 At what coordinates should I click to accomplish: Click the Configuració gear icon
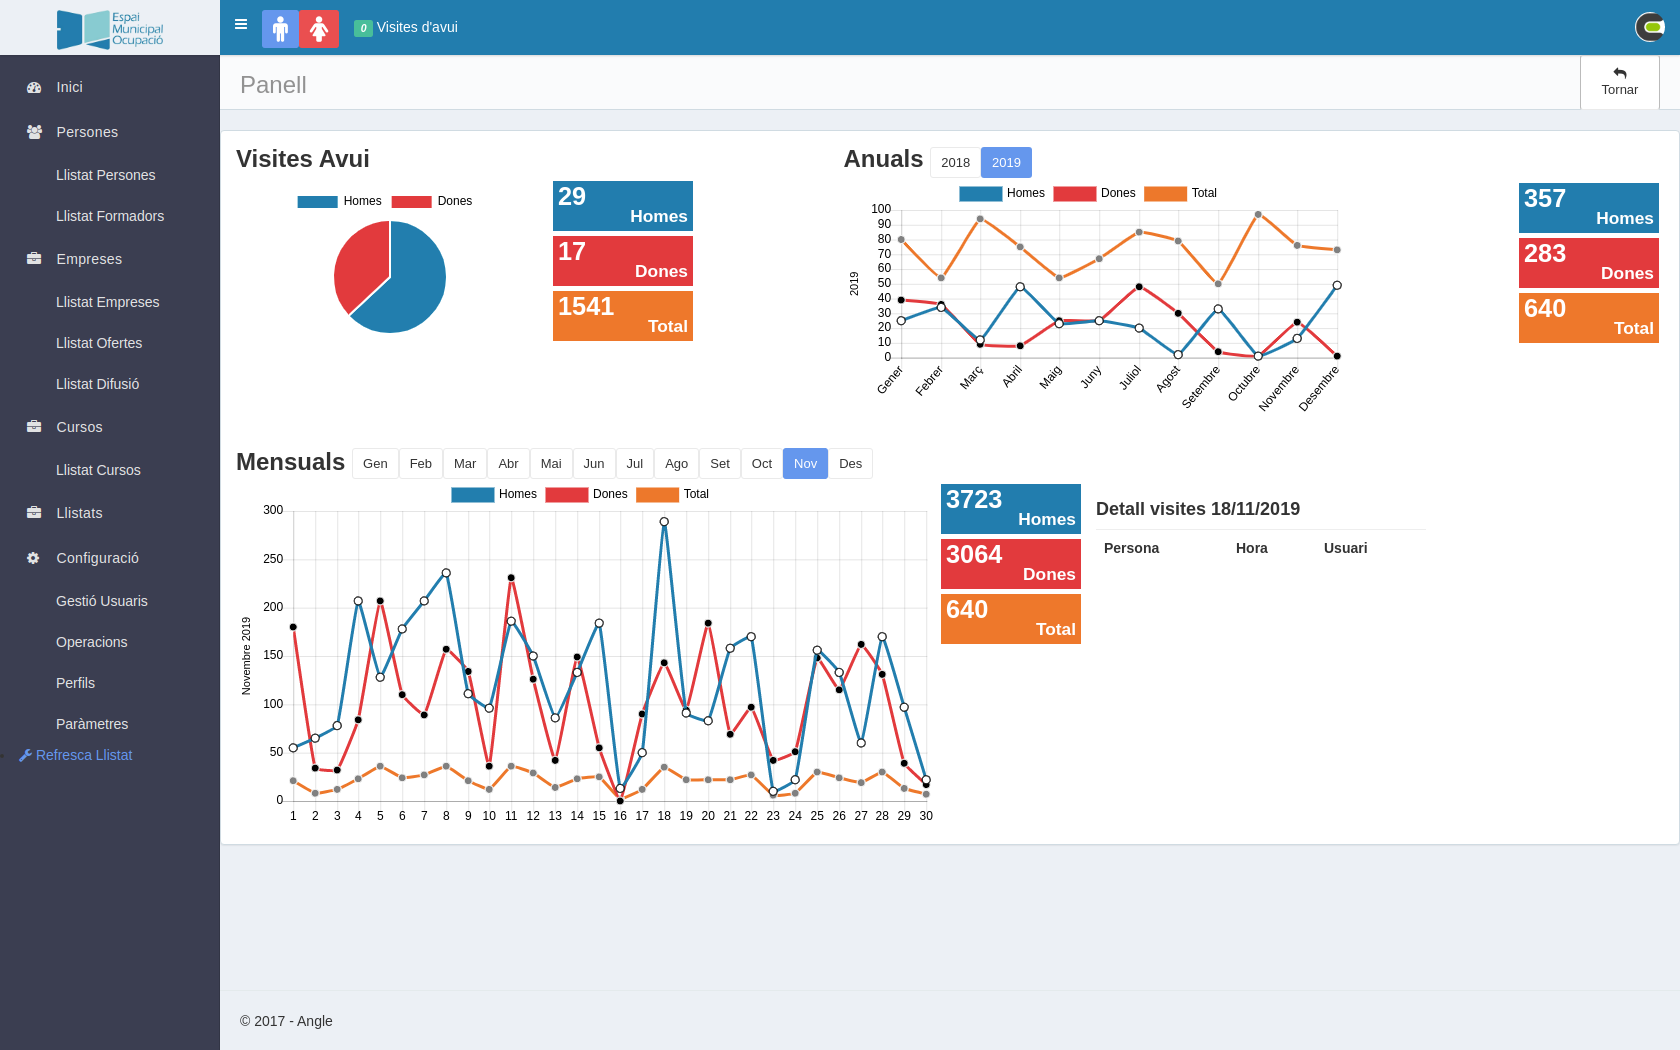(34, 558)
